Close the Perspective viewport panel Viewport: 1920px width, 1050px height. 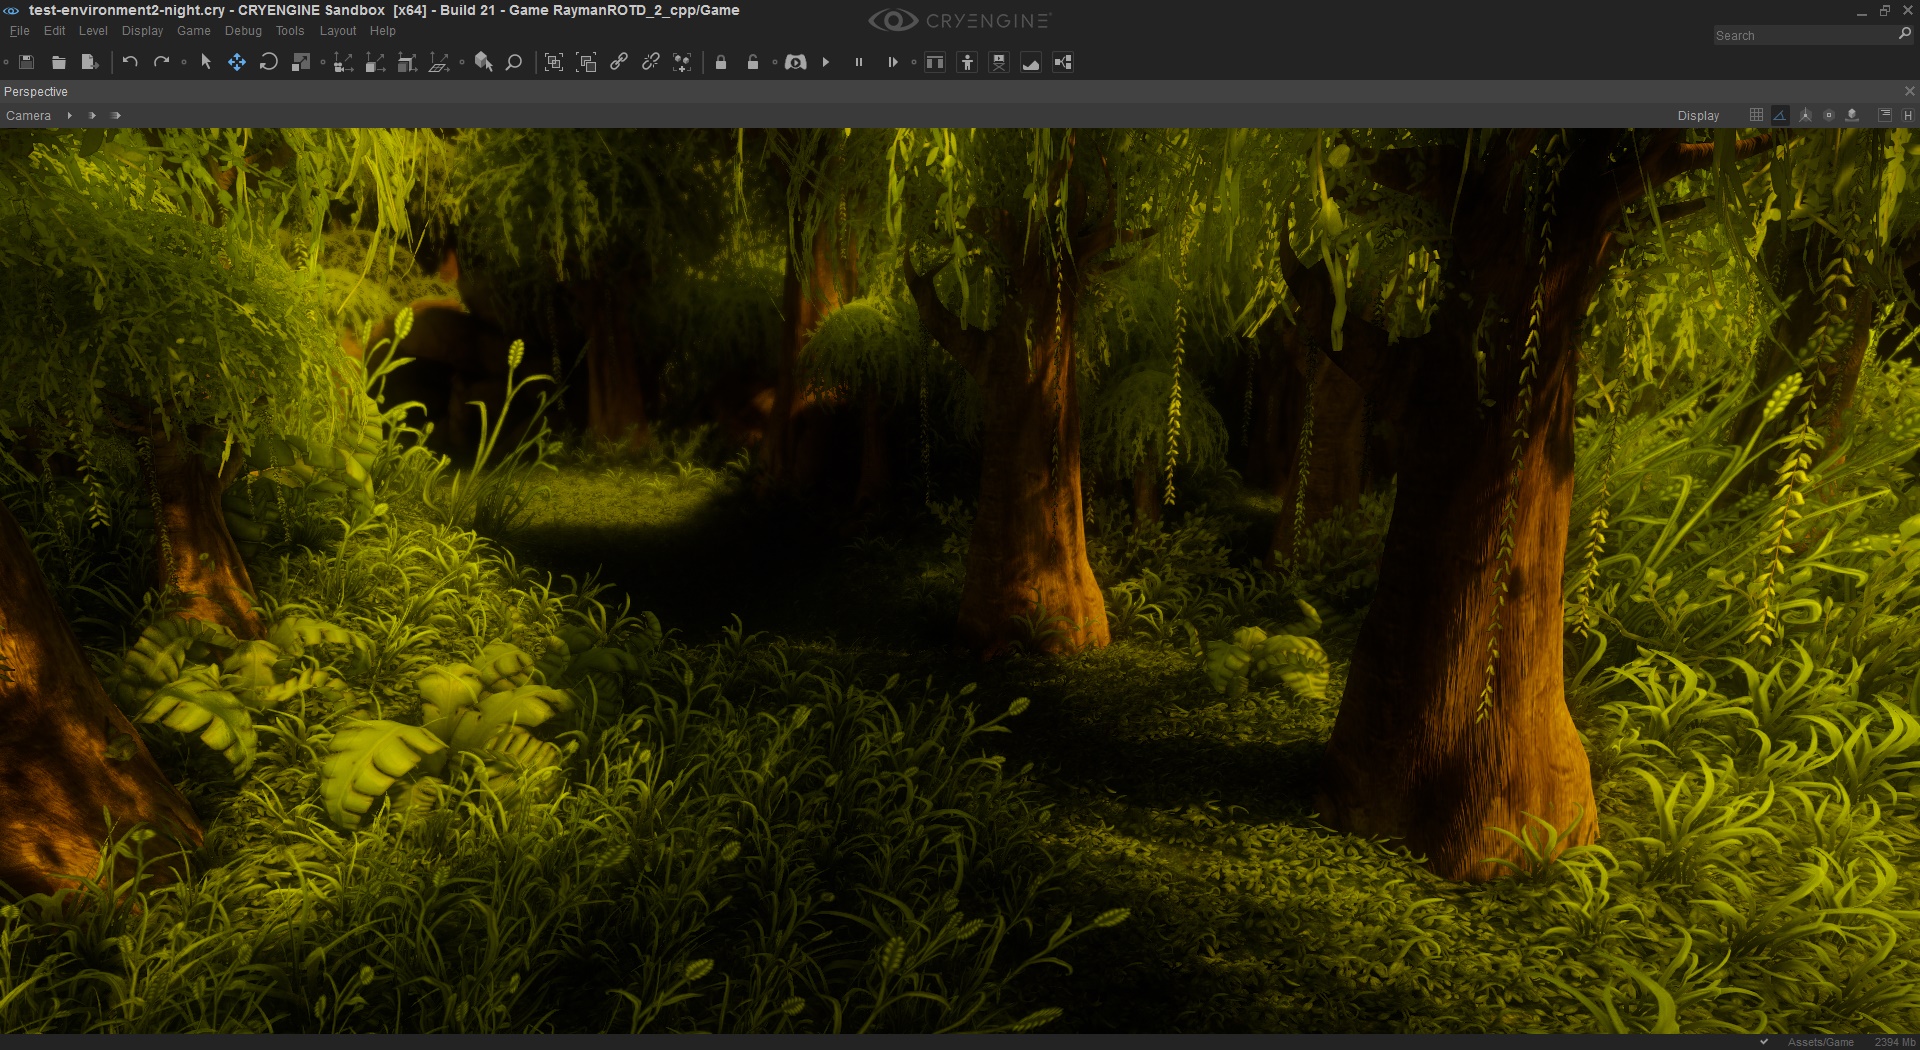click(1910, 91)
